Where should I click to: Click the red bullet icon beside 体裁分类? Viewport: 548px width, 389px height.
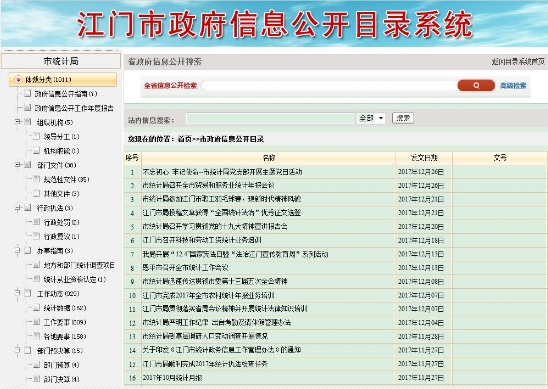[x=18, y=80]
